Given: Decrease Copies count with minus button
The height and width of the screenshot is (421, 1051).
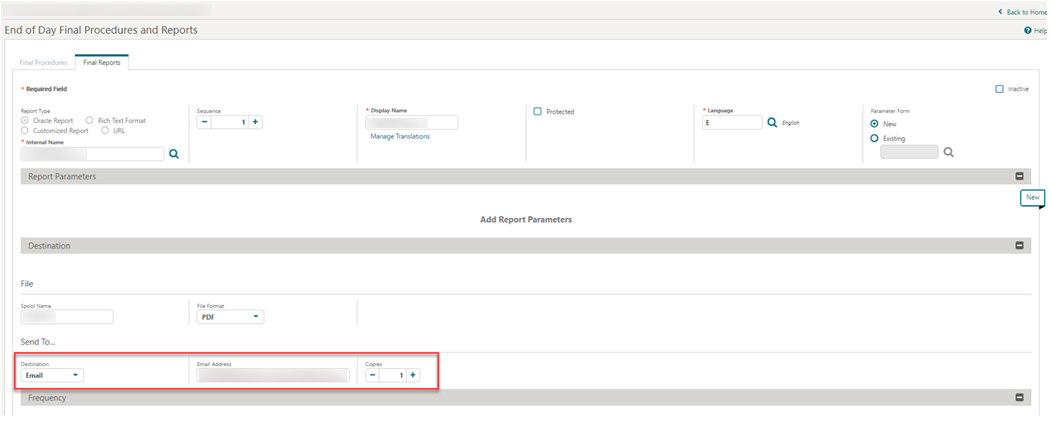Looking at the screenshot, I should [x=373, y=375].
